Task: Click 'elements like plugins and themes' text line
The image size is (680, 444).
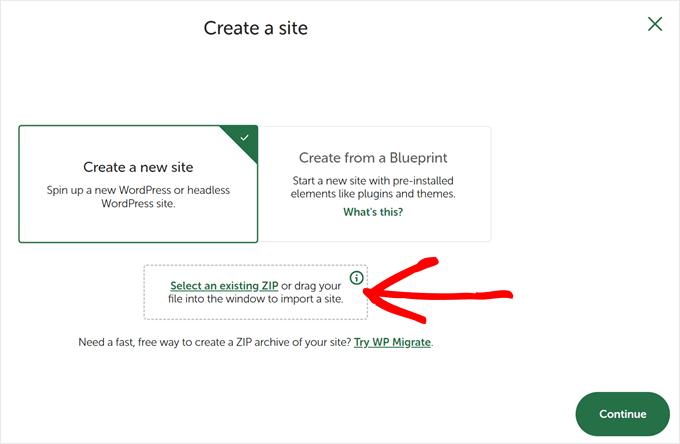Action: click(x=374, y=194)
